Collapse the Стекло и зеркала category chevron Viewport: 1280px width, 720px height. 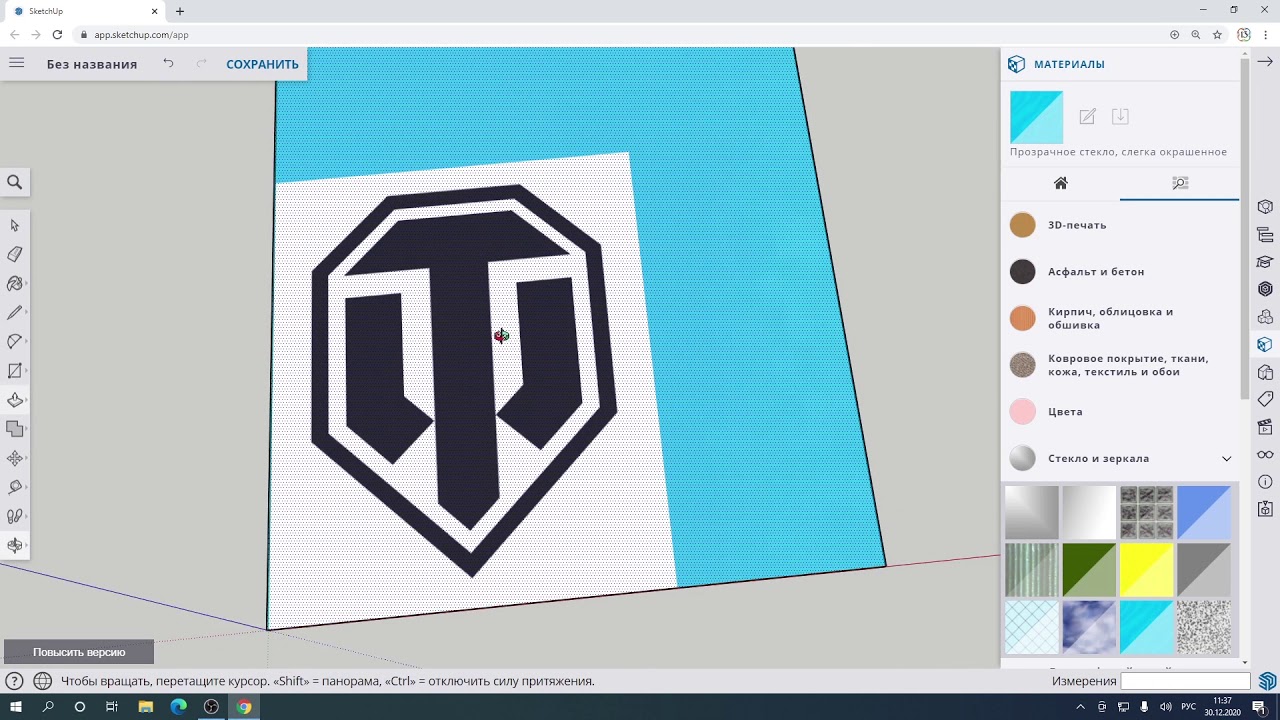[x=1226, y=458]
